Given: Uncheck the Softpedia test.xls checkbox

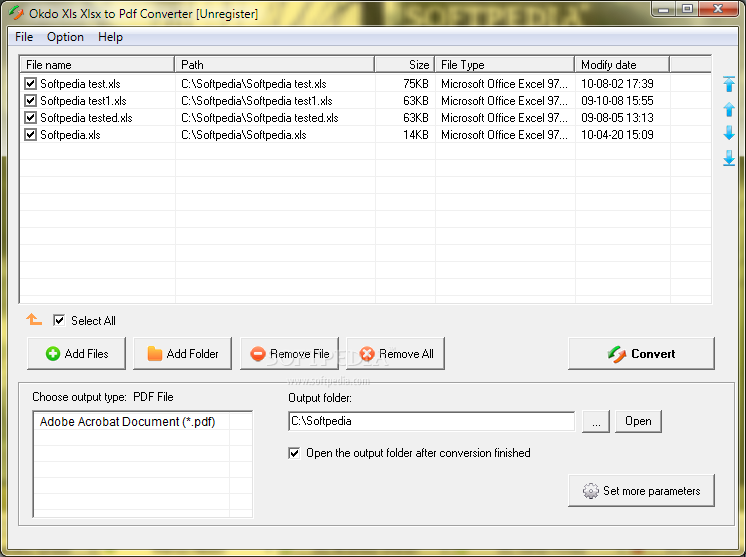Looking at the screenshot, I should pyautogui.click(x=30, y=84).
